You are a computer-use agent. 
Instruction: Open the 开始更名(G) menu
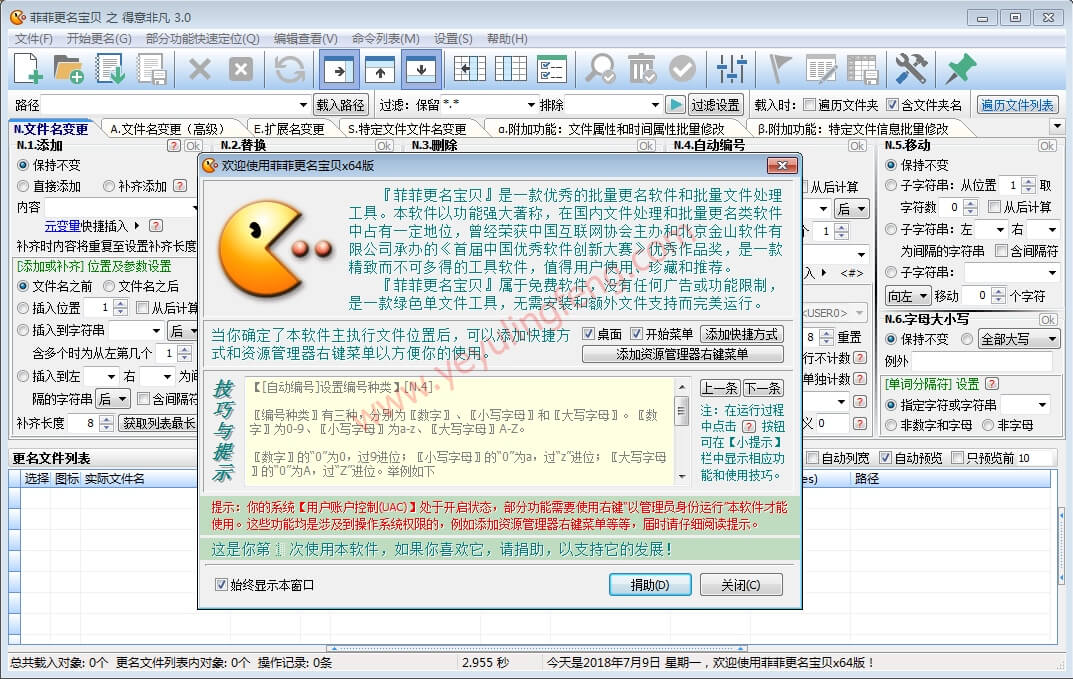[99, 38]
